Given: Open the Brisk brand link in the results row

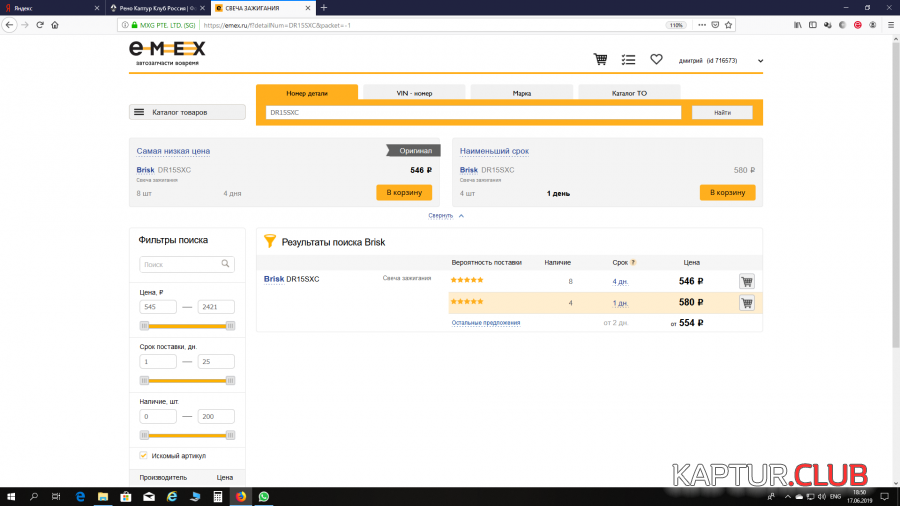Looking at the screenshot, I should [x=274, y=279].
